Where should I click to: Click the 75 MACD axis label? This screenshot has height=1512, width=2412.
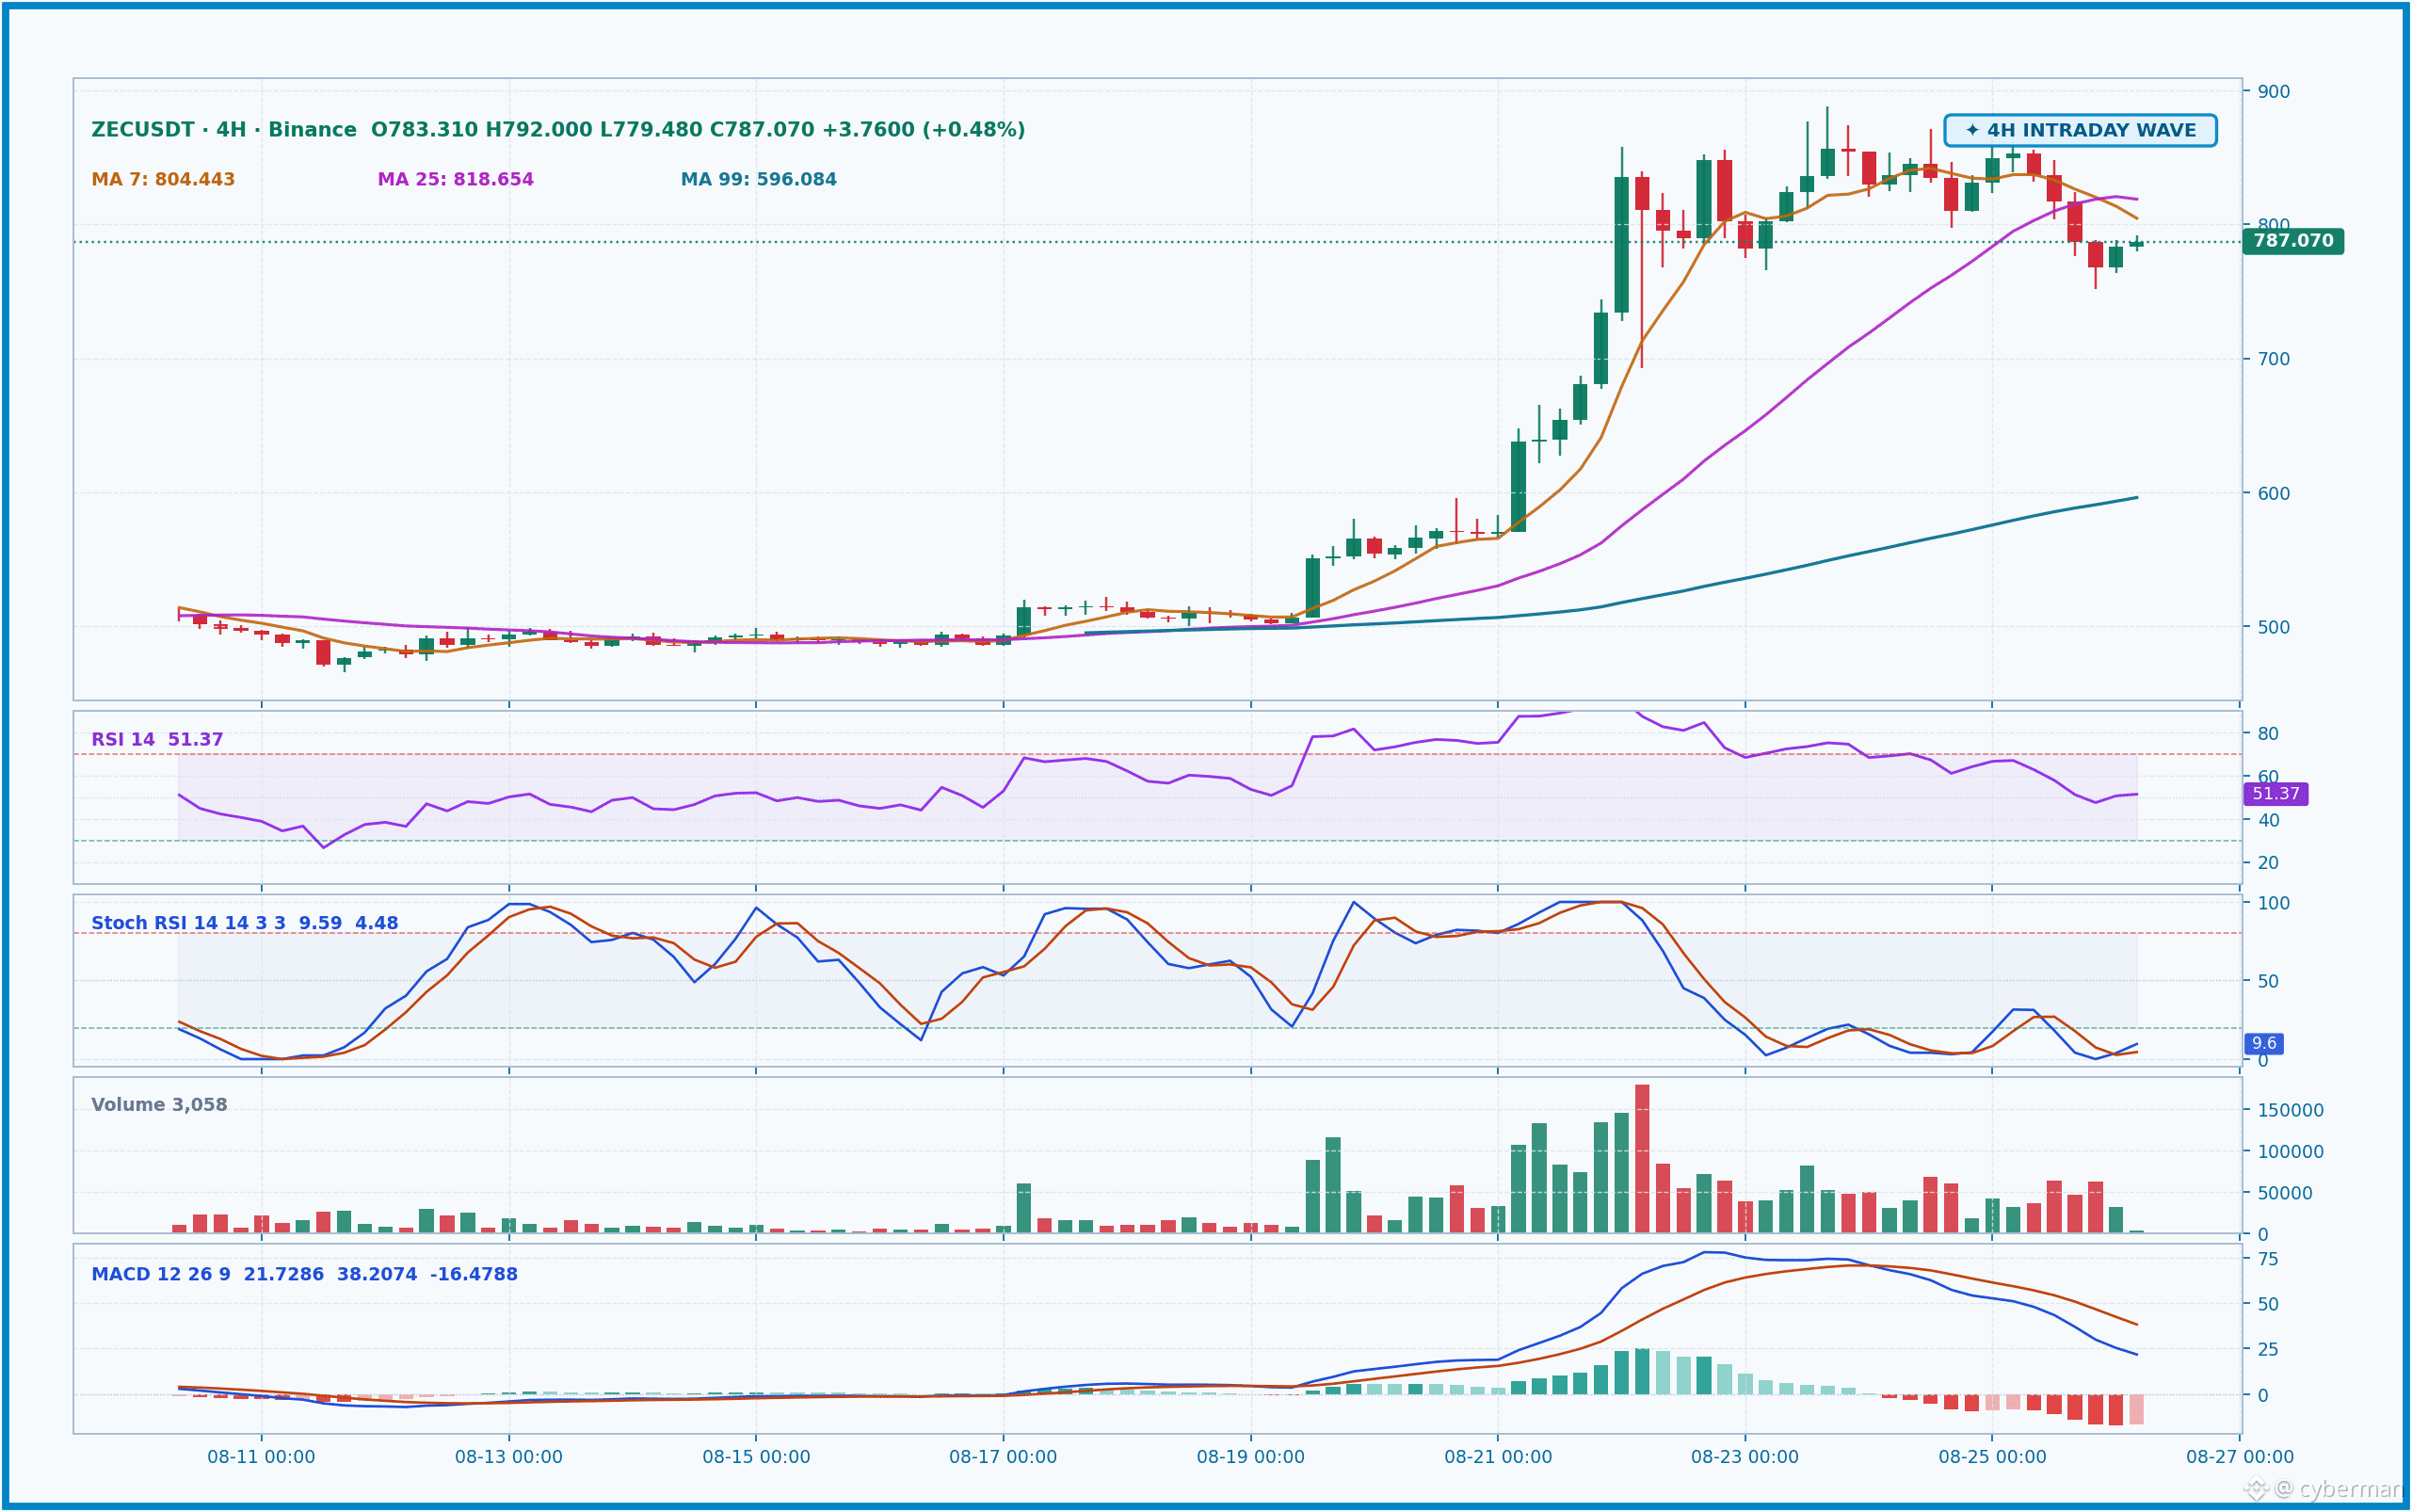coord(2268,1259)
